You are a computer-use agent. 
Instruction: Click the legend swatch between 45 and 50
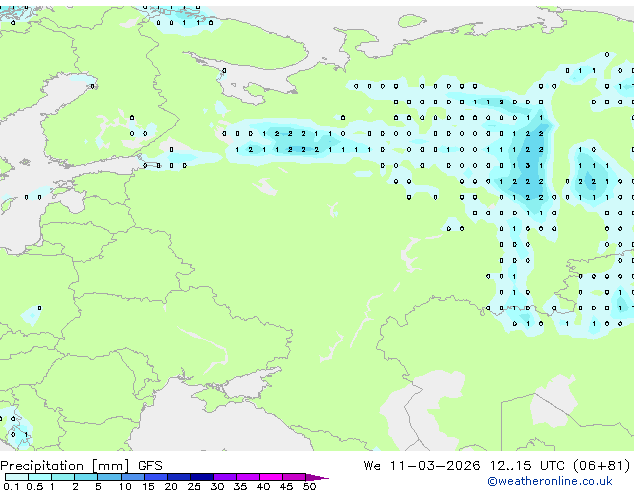pos(294,477)
